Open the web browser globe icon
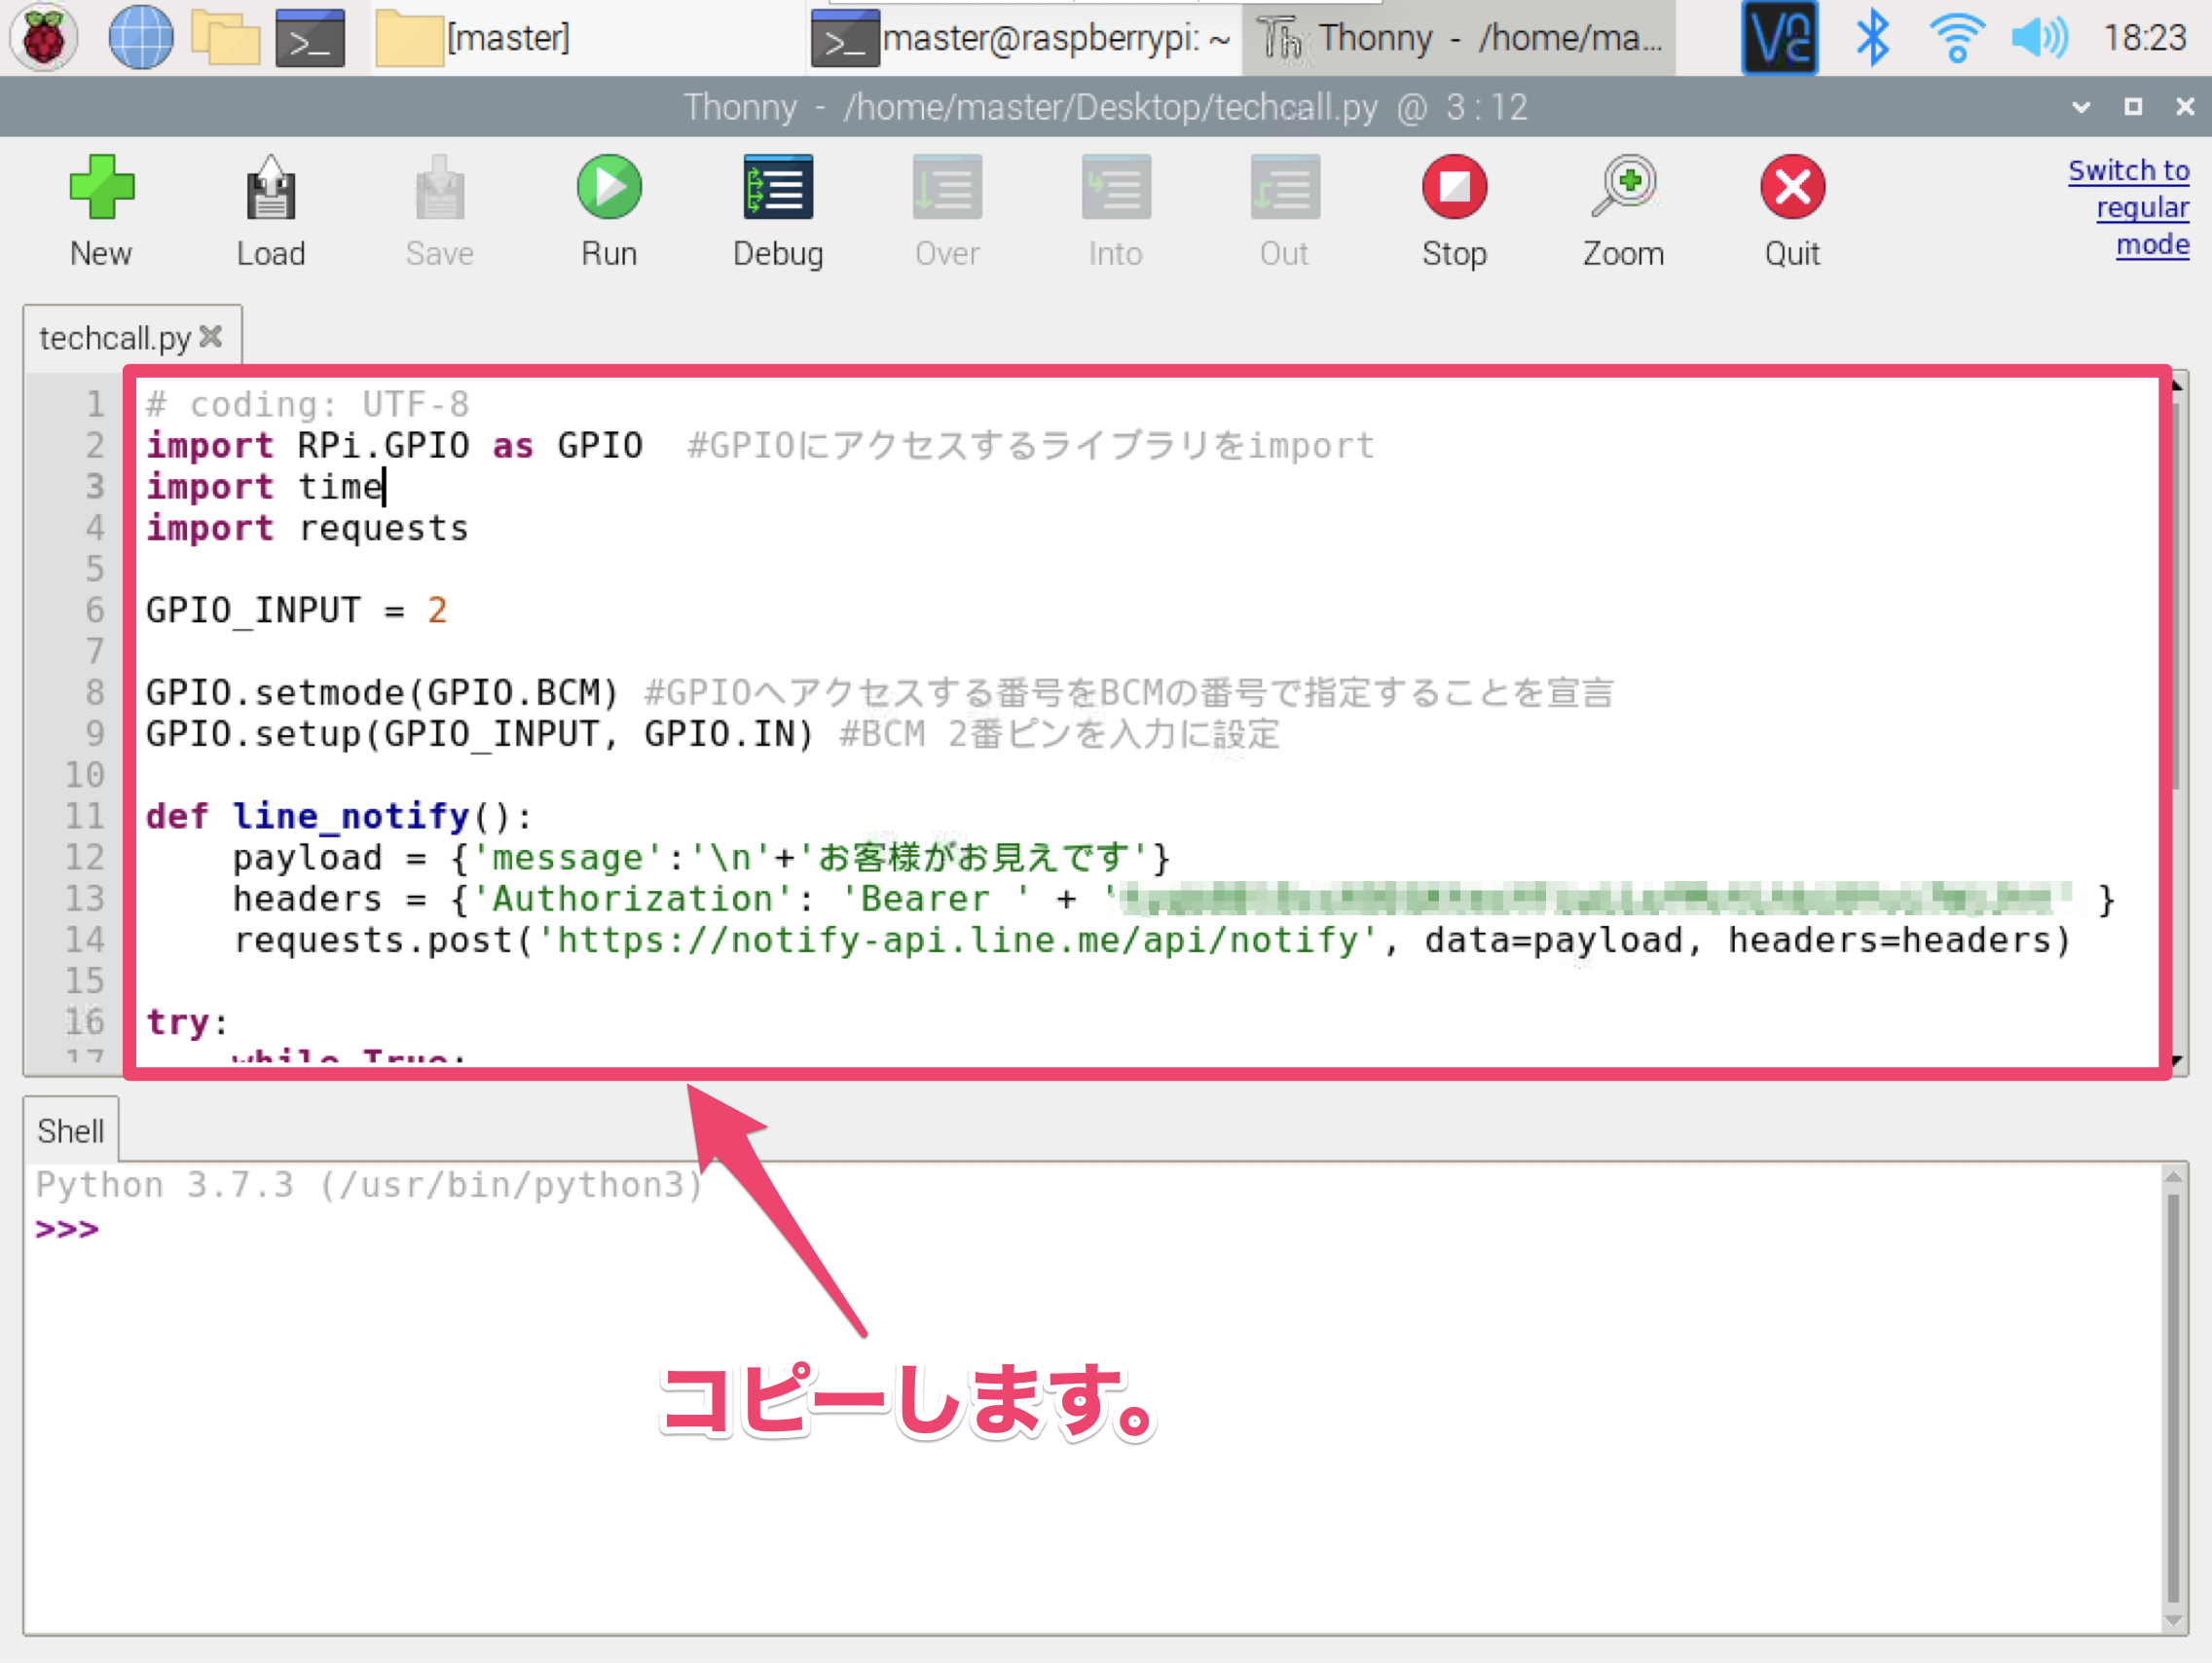 pyautogui.click(x=140, y=38)
